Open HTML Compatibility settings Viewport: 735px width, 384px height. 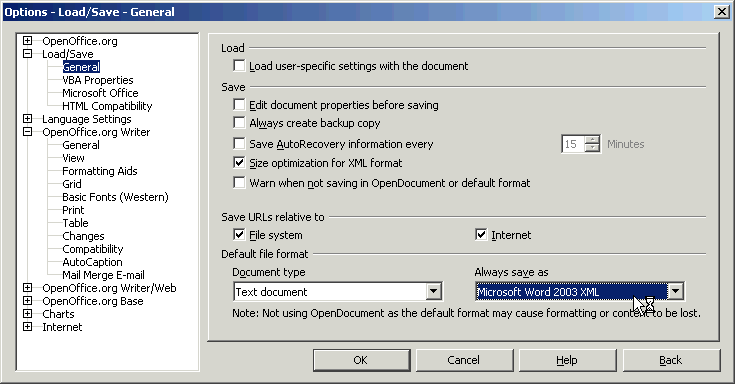(x=107, y=106)
